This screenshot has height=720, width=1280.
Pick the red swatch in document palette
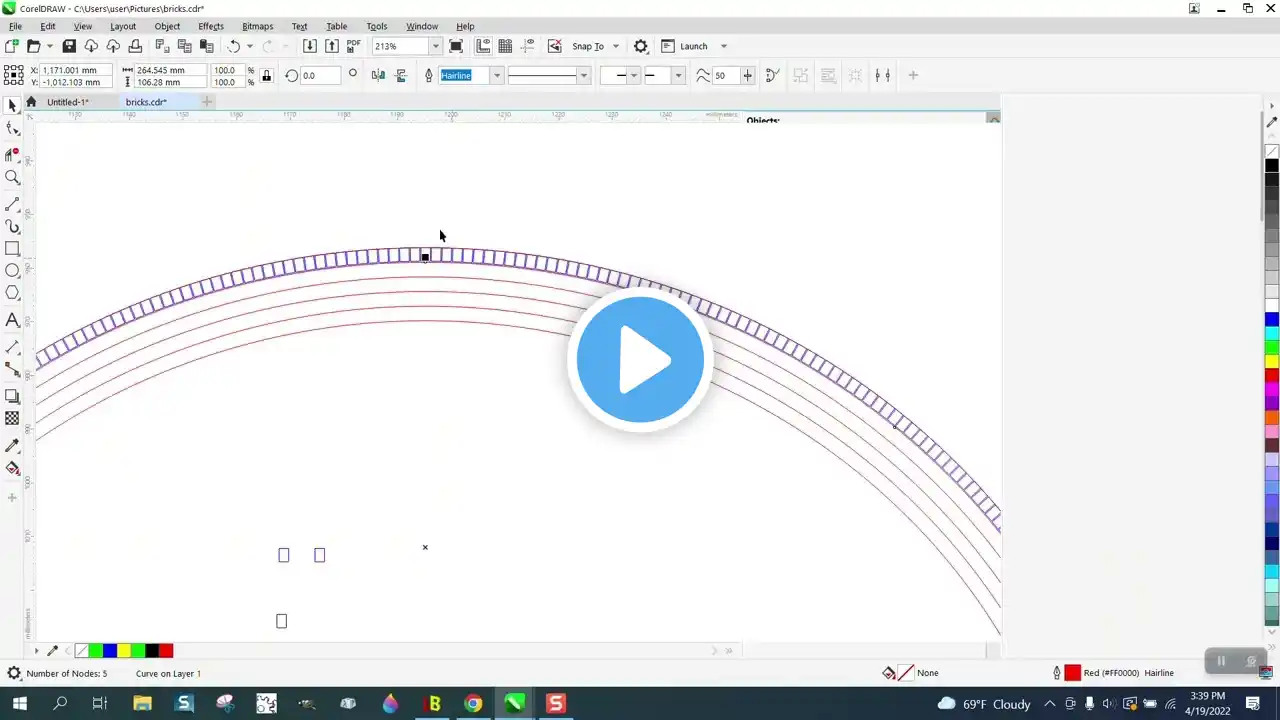(166, 651)
